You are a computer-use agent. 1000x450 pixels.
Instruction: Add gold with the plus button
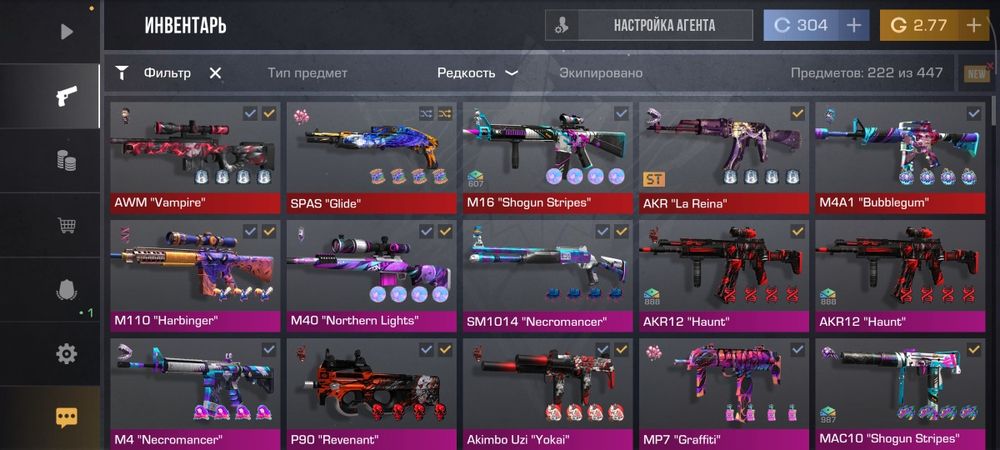[x=974, y=25]
